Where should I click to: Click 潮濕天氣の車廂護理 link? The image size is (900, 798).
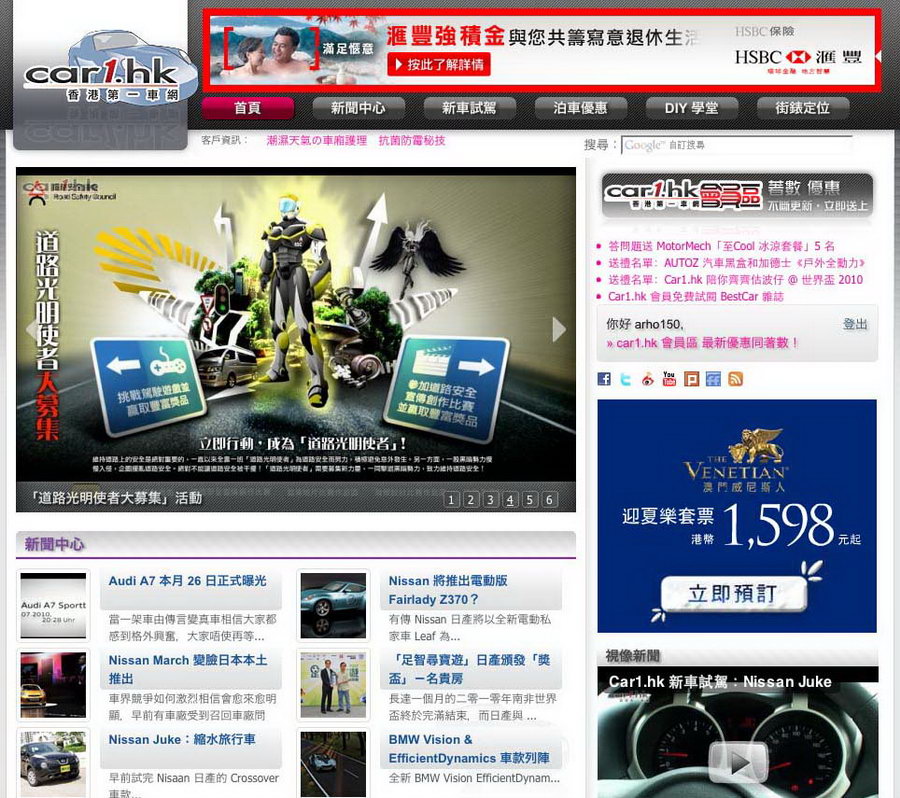[x=316, y=140]
